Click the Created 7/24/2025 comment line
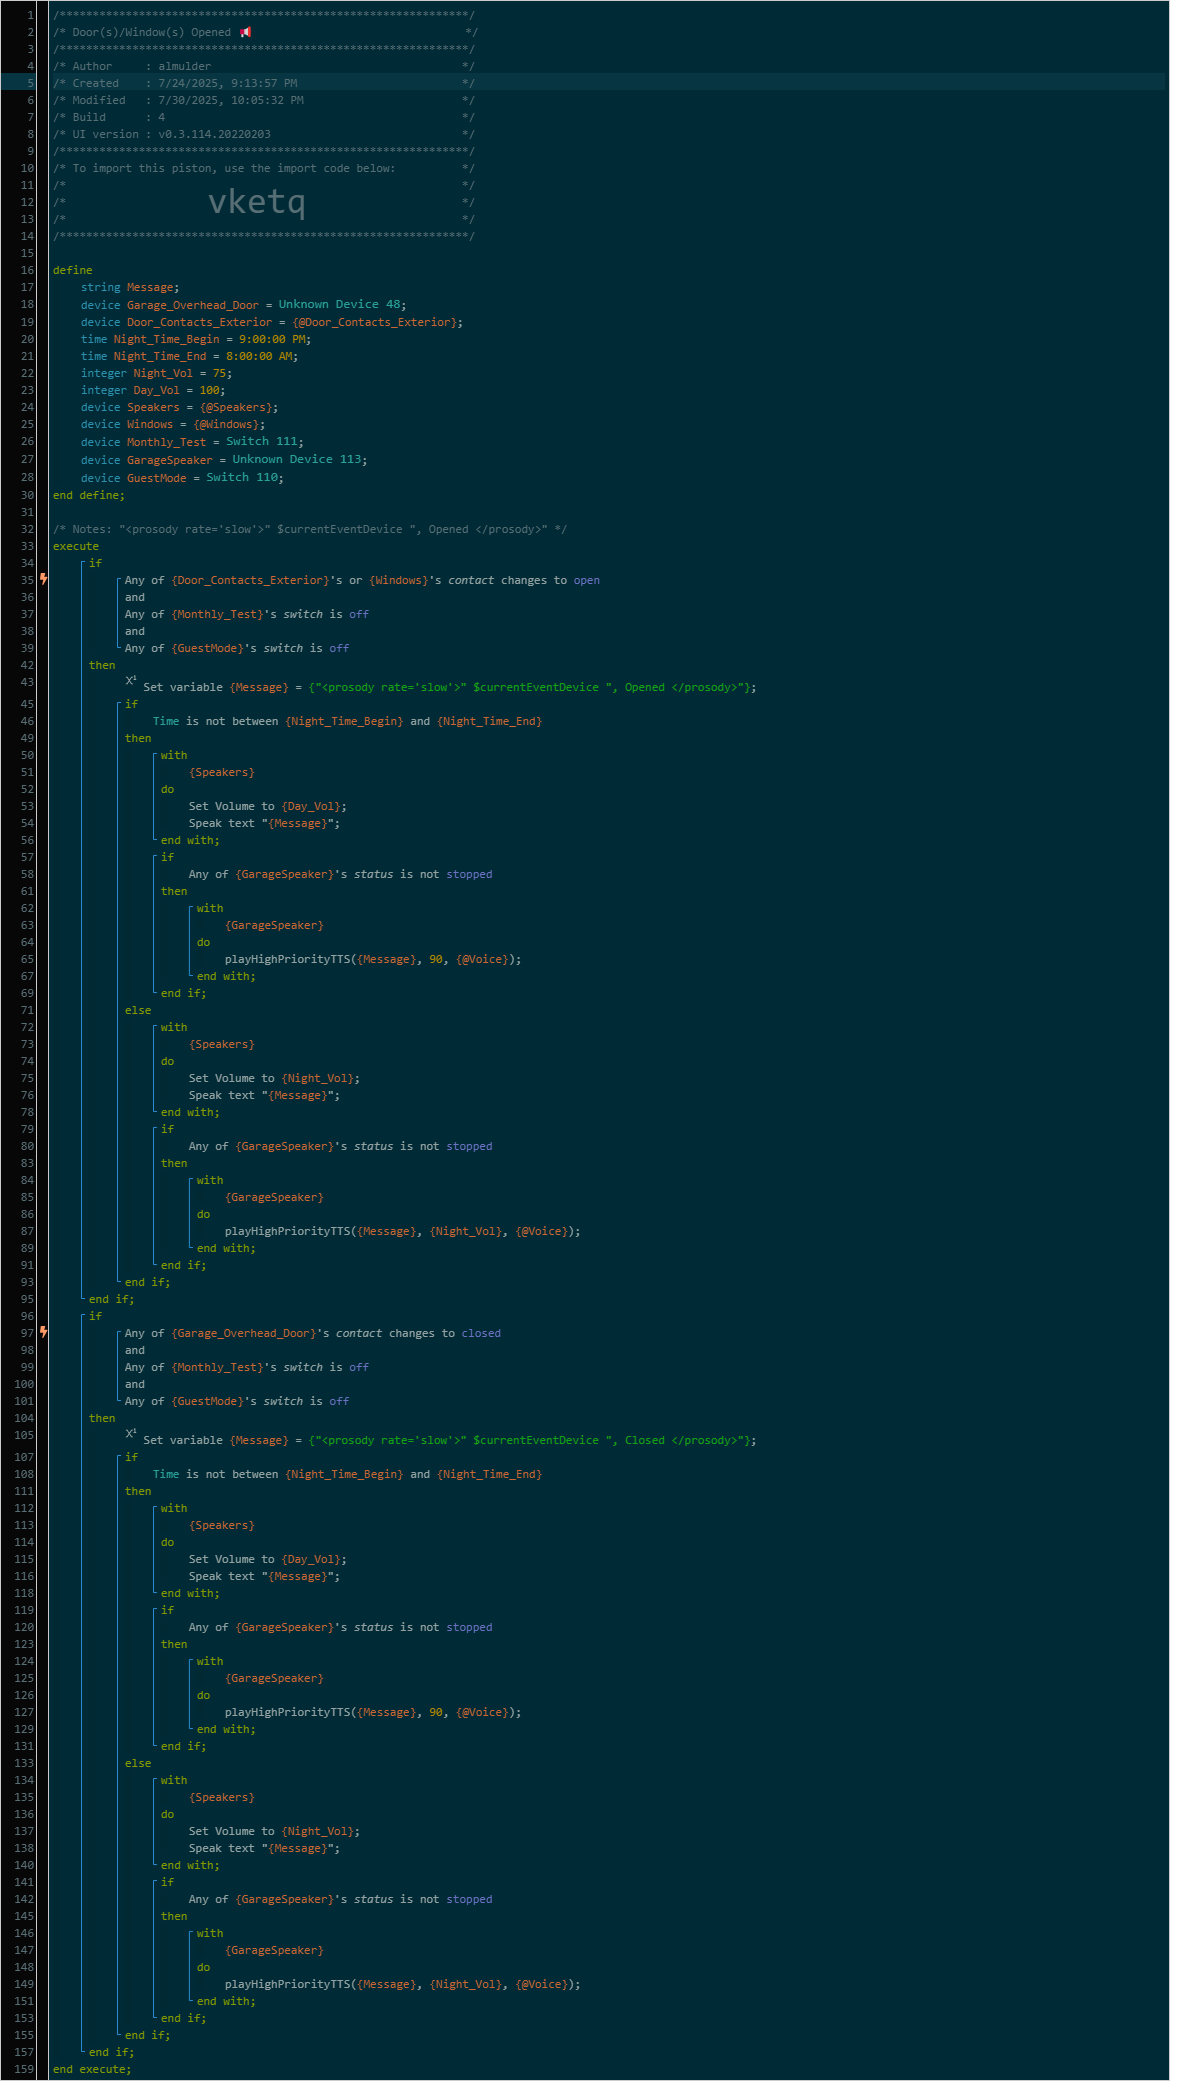The width and height of the screenshot is (1178, 2086). (x=264, y=83)
